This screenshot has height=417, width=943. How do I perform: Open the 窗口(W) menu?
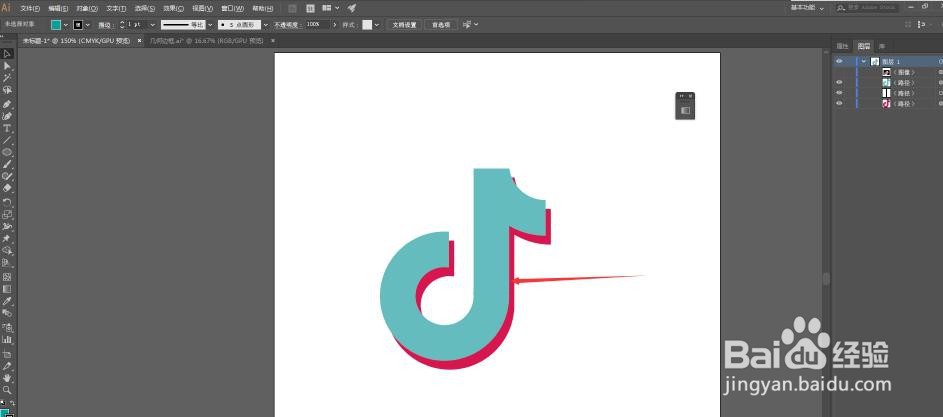click(232, 8)
